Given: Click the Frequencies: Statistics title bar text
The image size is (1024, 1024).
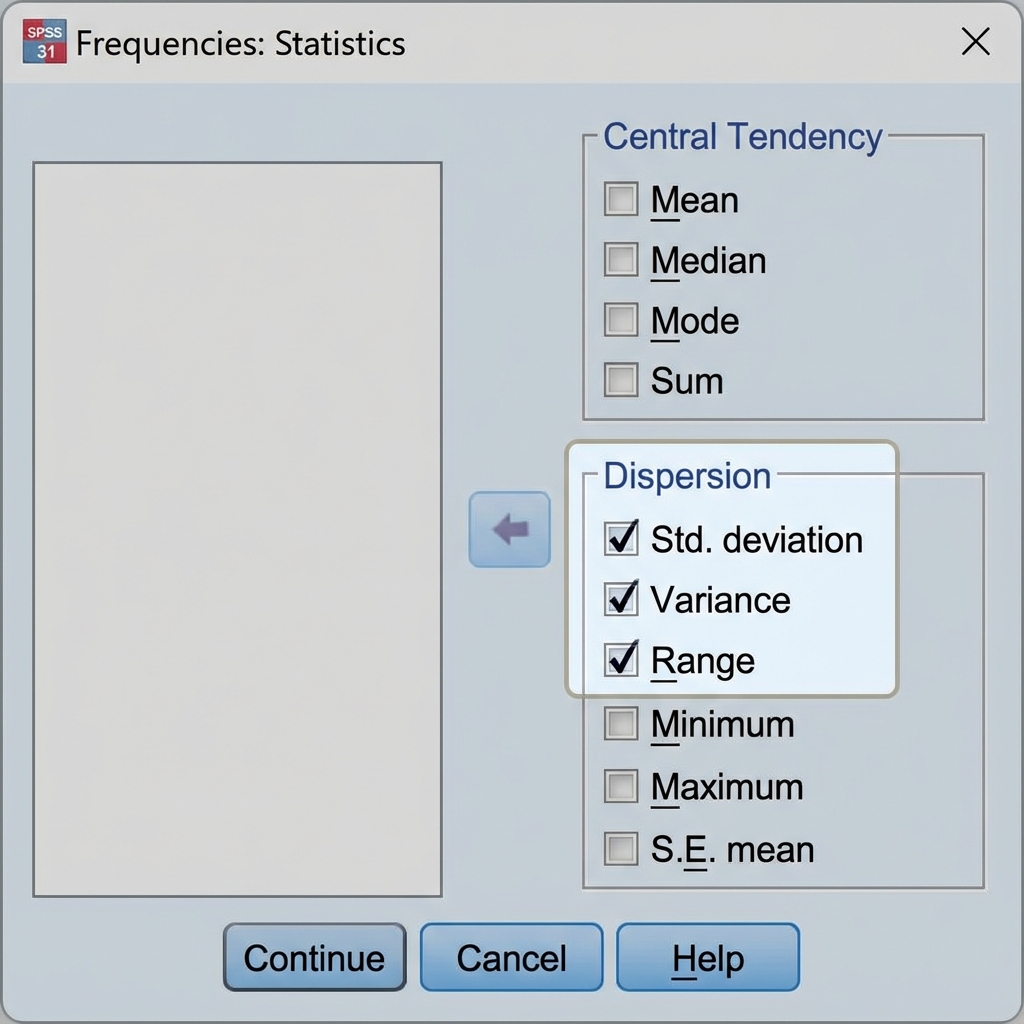Looking at the screenshot, I should [241, 44].
